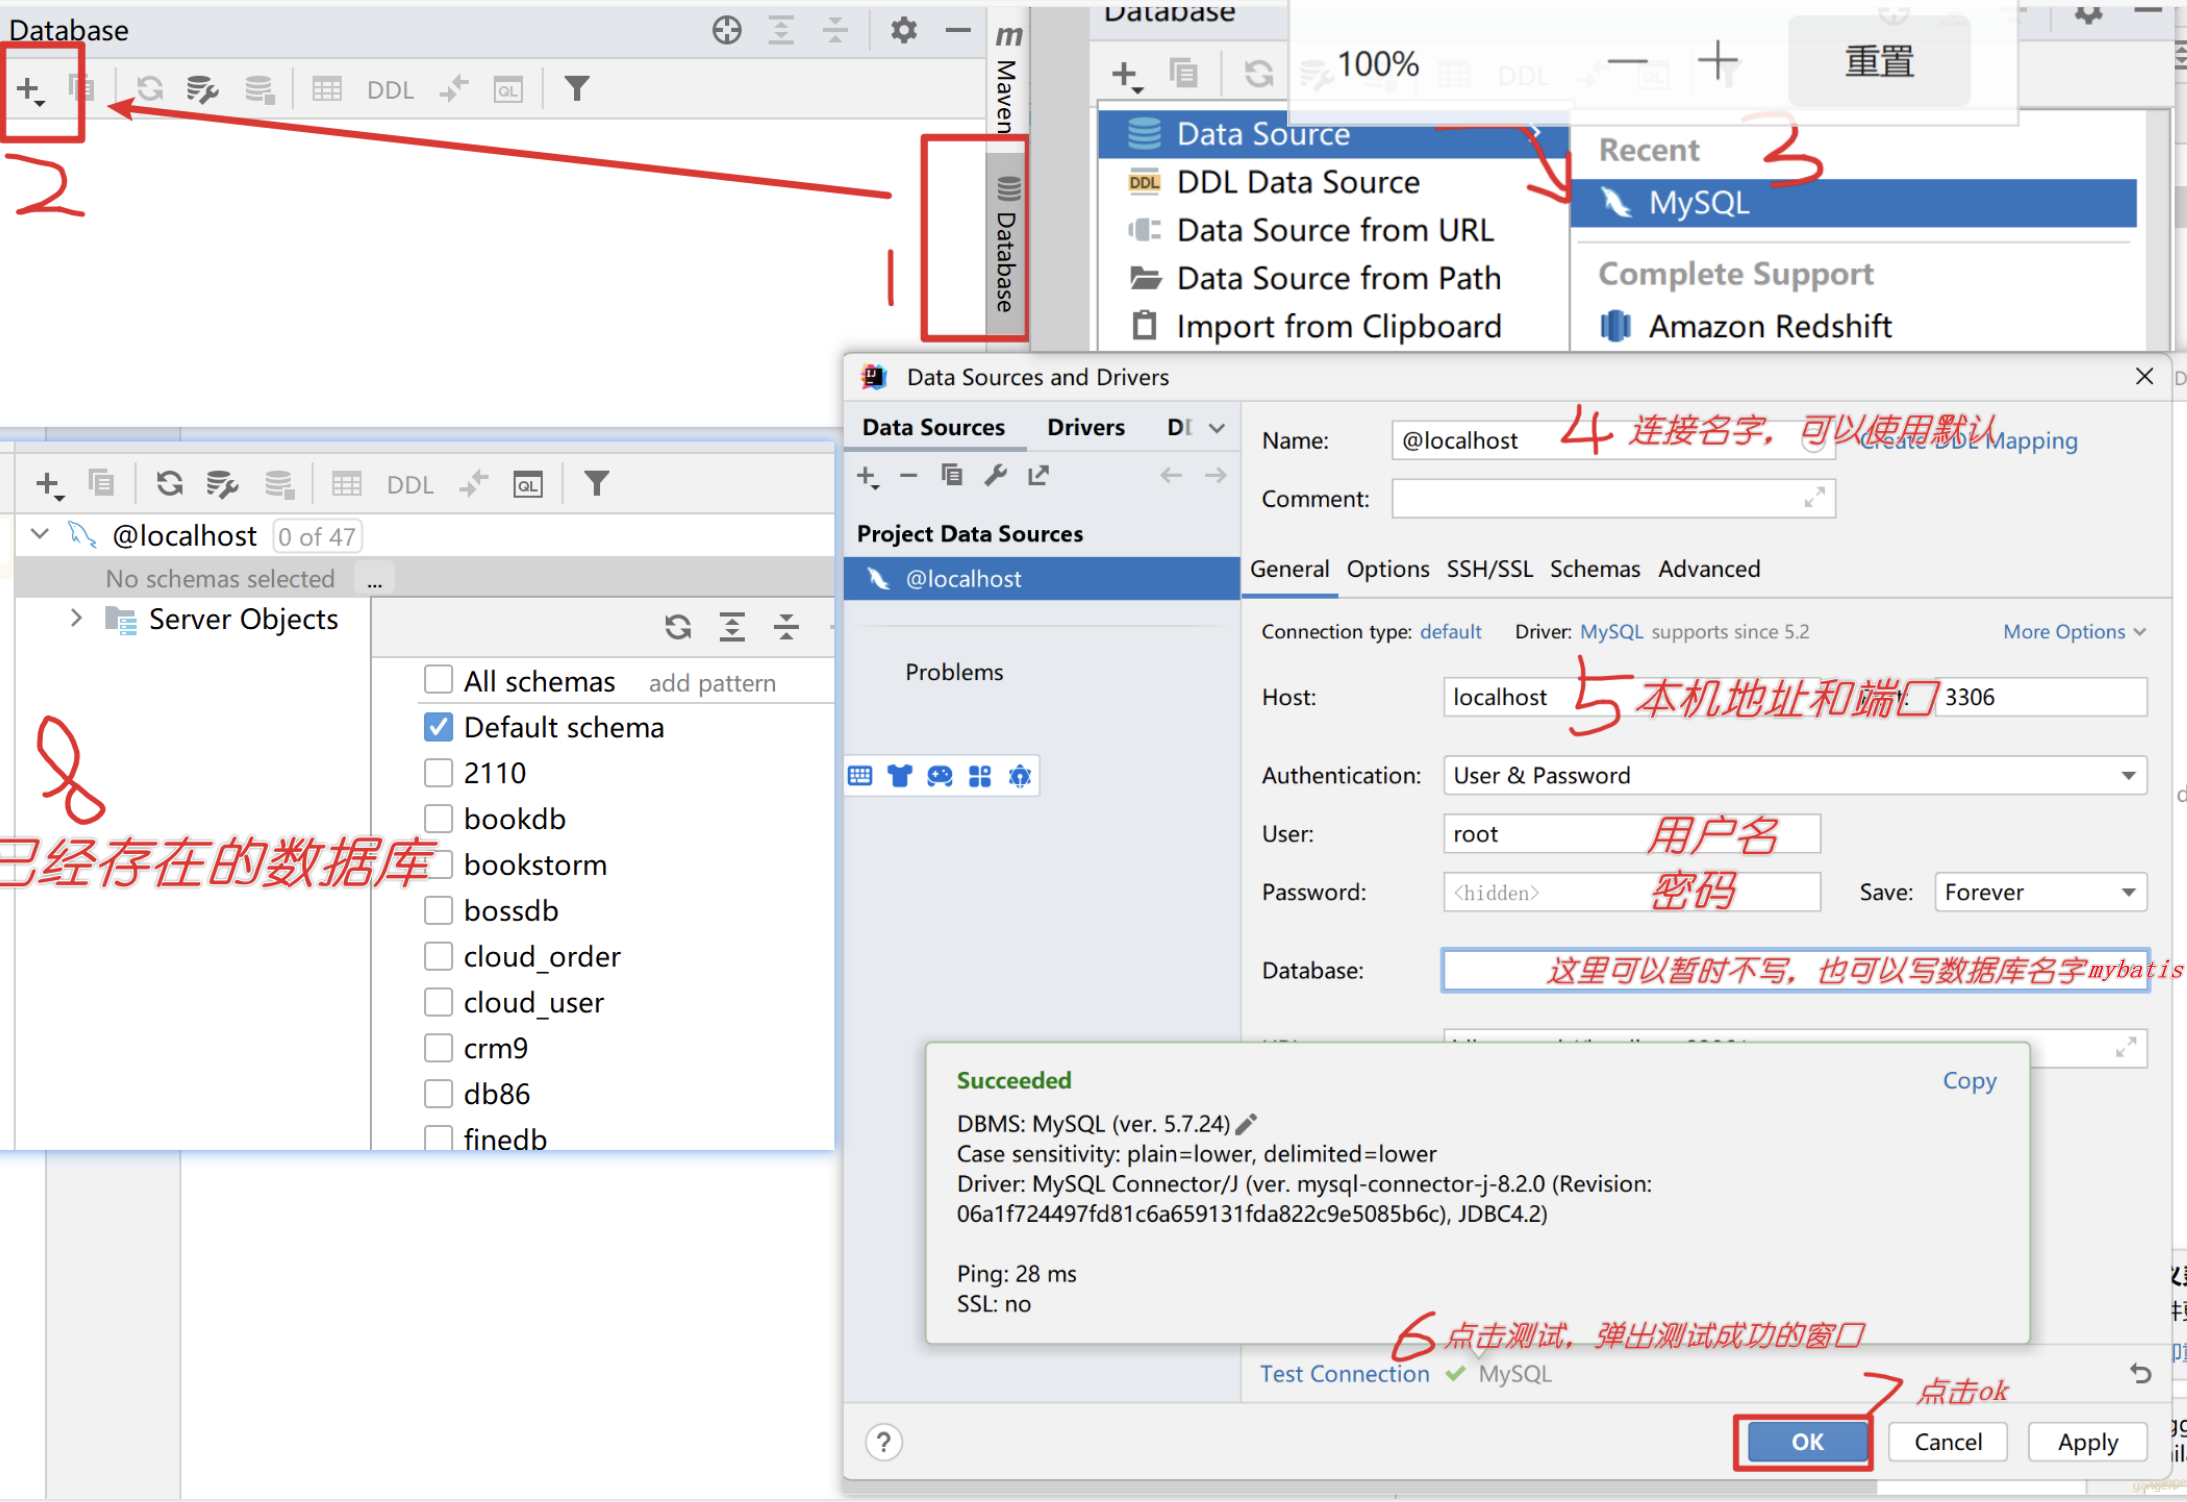The image size is (2187, 1502).
Task: Click the Database name input field
Action: (1795, 970)
